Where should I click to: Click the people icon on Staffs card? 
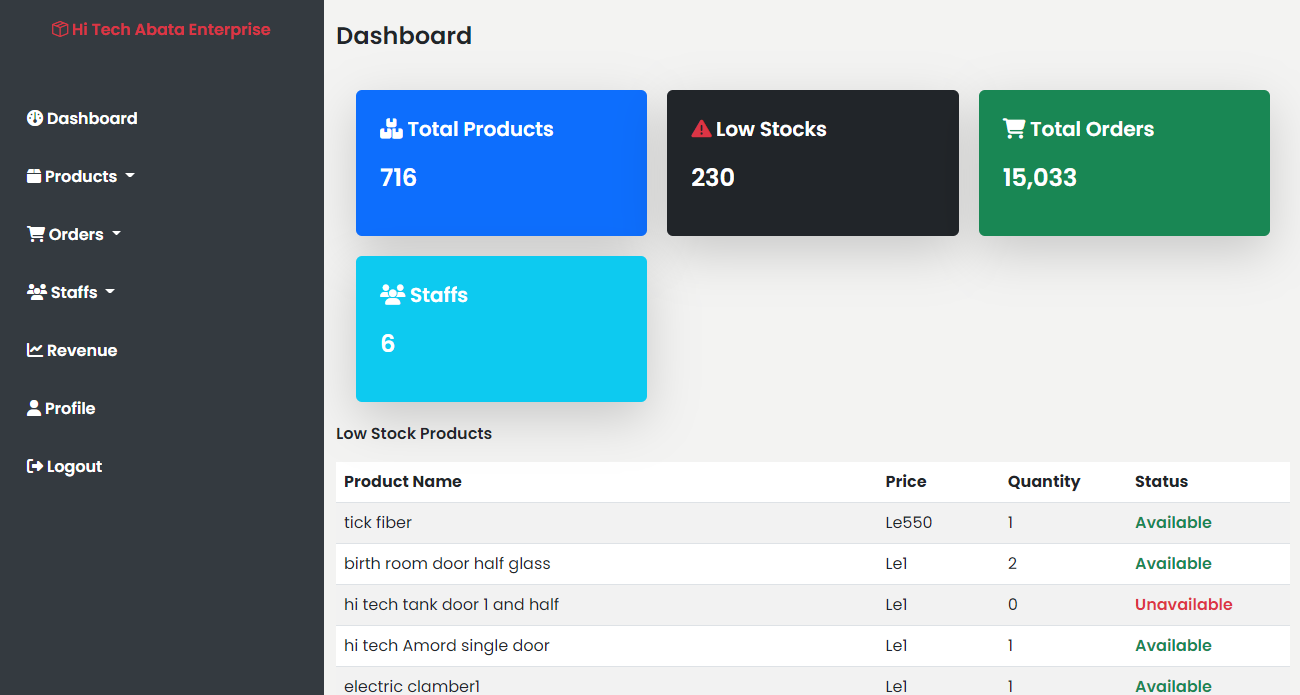392,295
